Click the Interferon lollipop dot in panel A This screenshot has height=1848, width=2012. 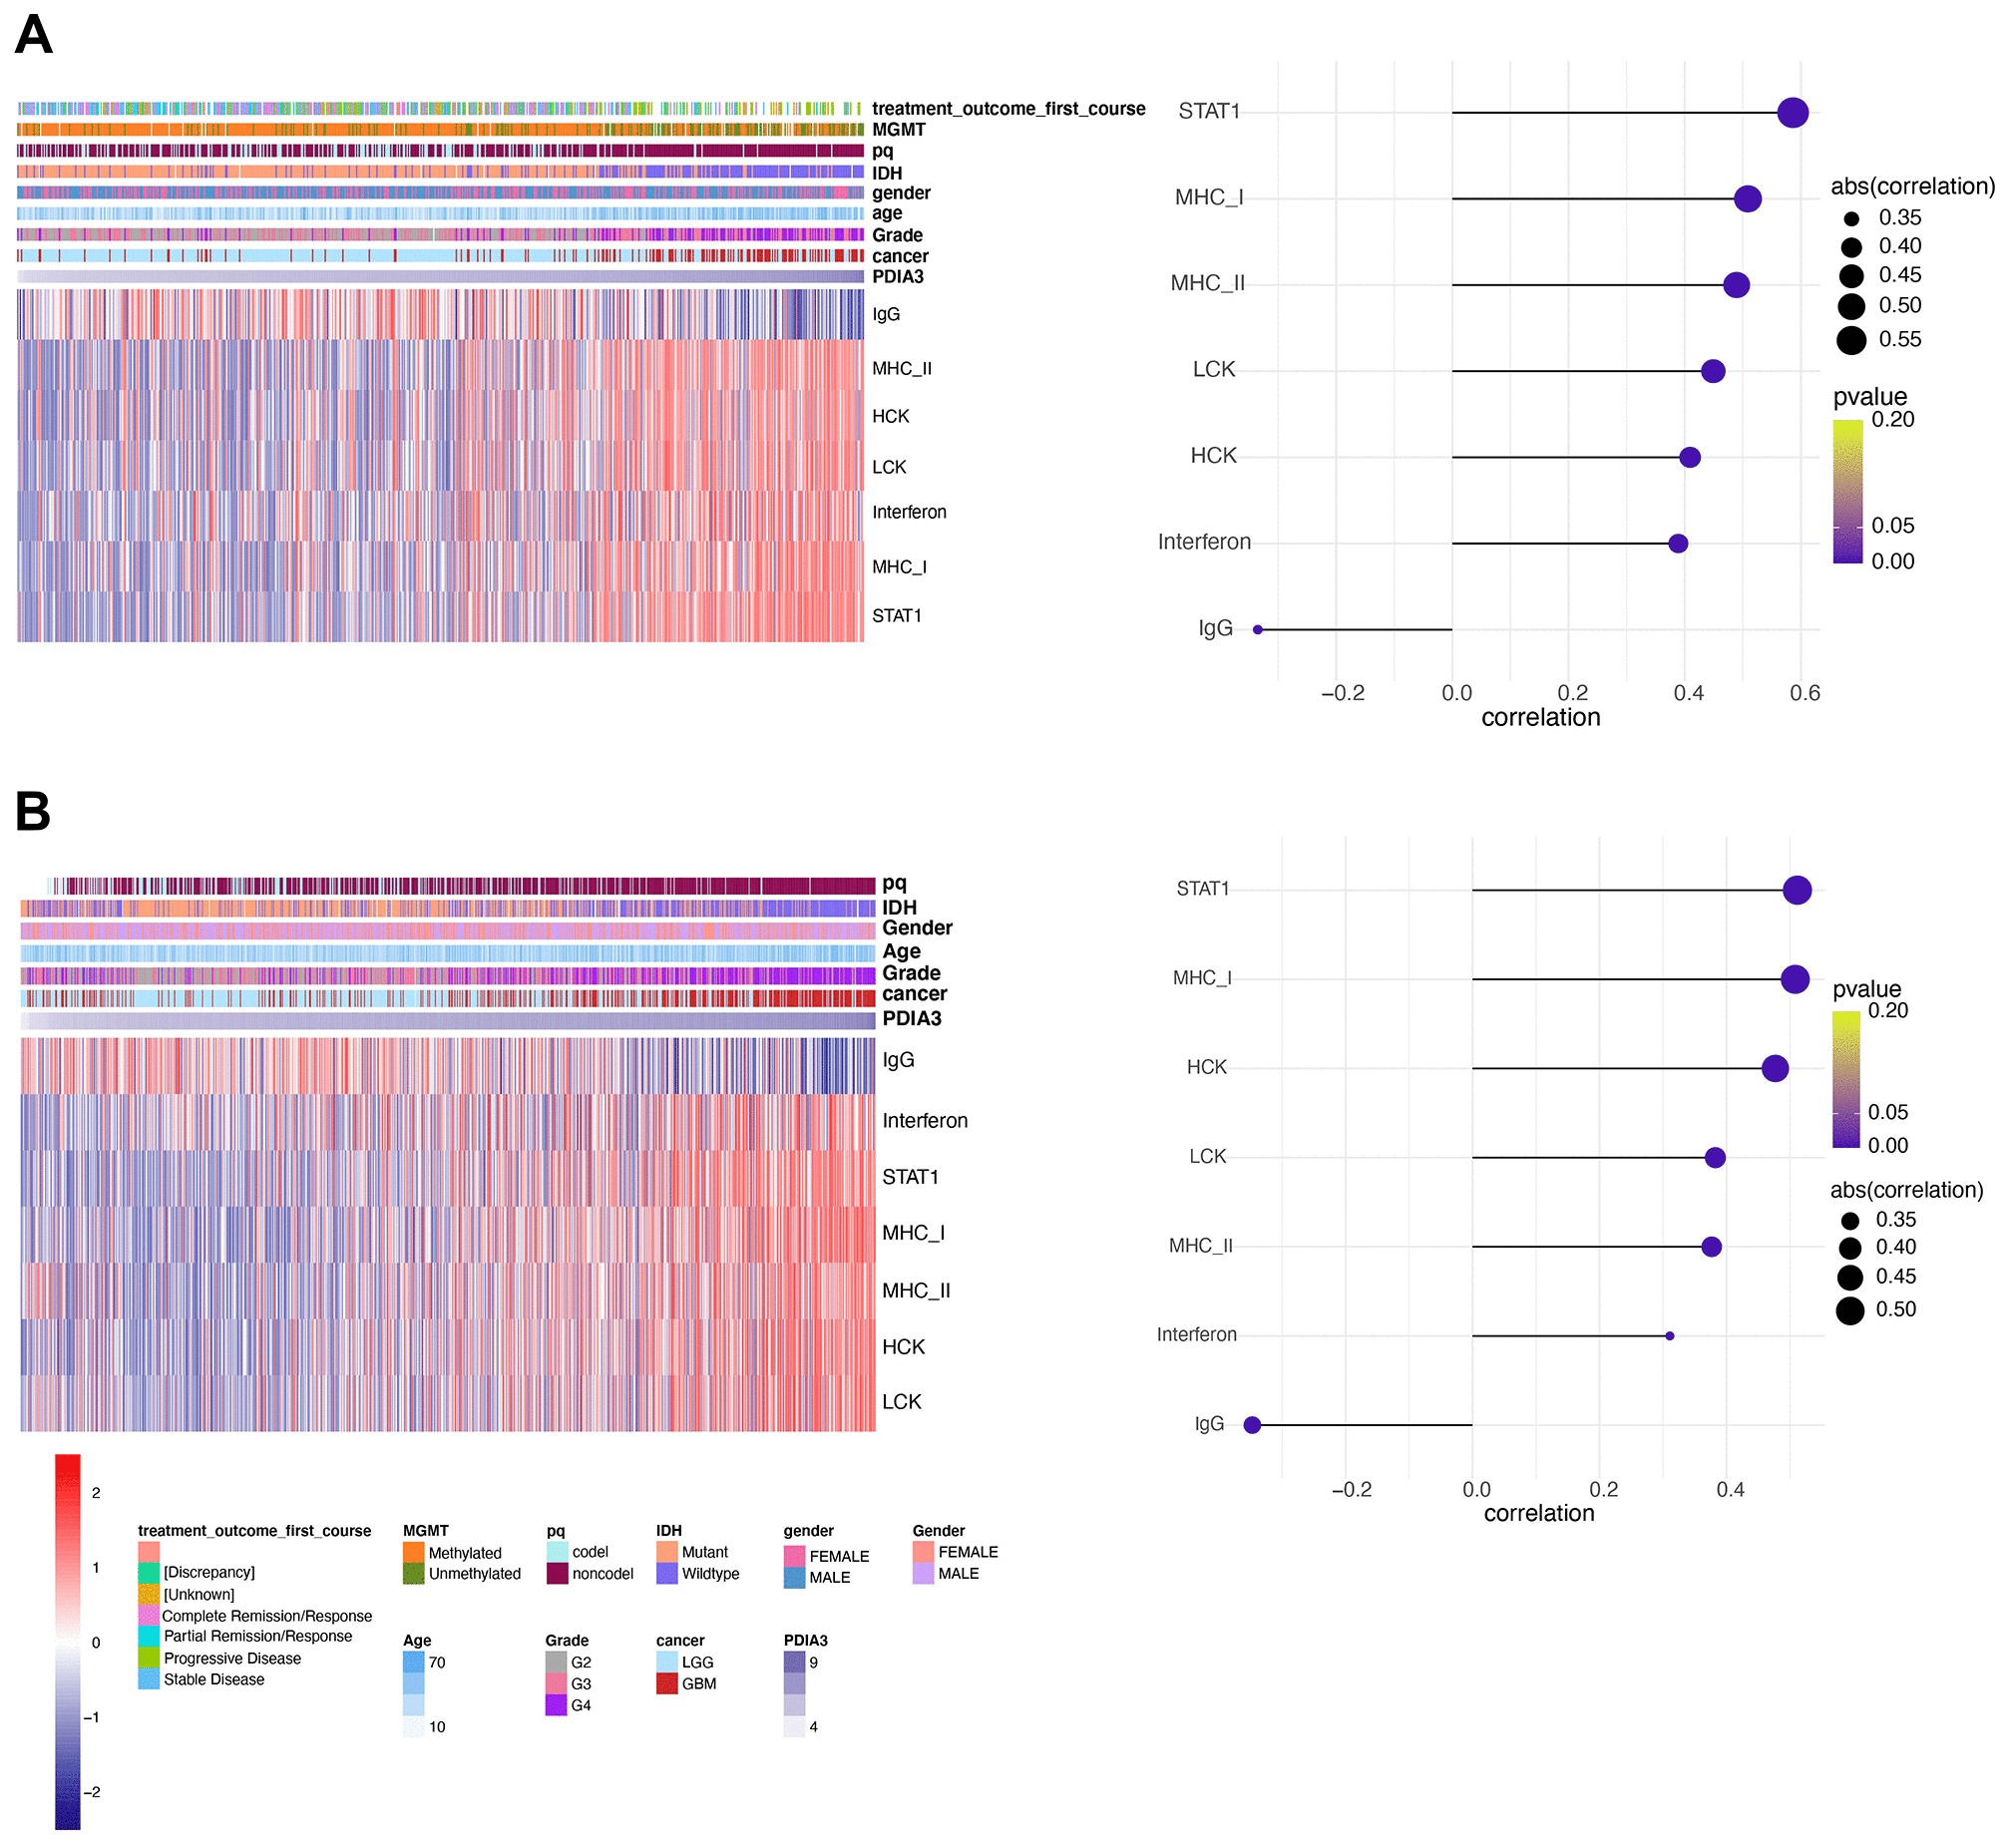click(1678, 543)
